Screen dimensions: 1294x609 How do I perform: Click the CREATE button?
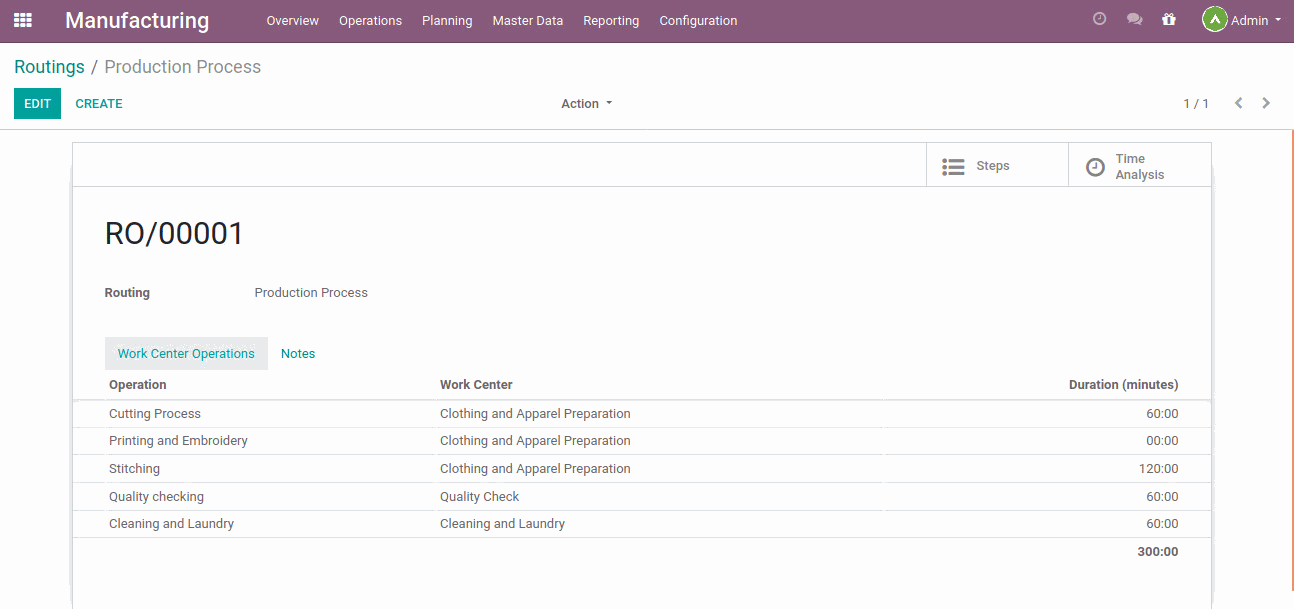pyautogui.click(x=99, y=104)
